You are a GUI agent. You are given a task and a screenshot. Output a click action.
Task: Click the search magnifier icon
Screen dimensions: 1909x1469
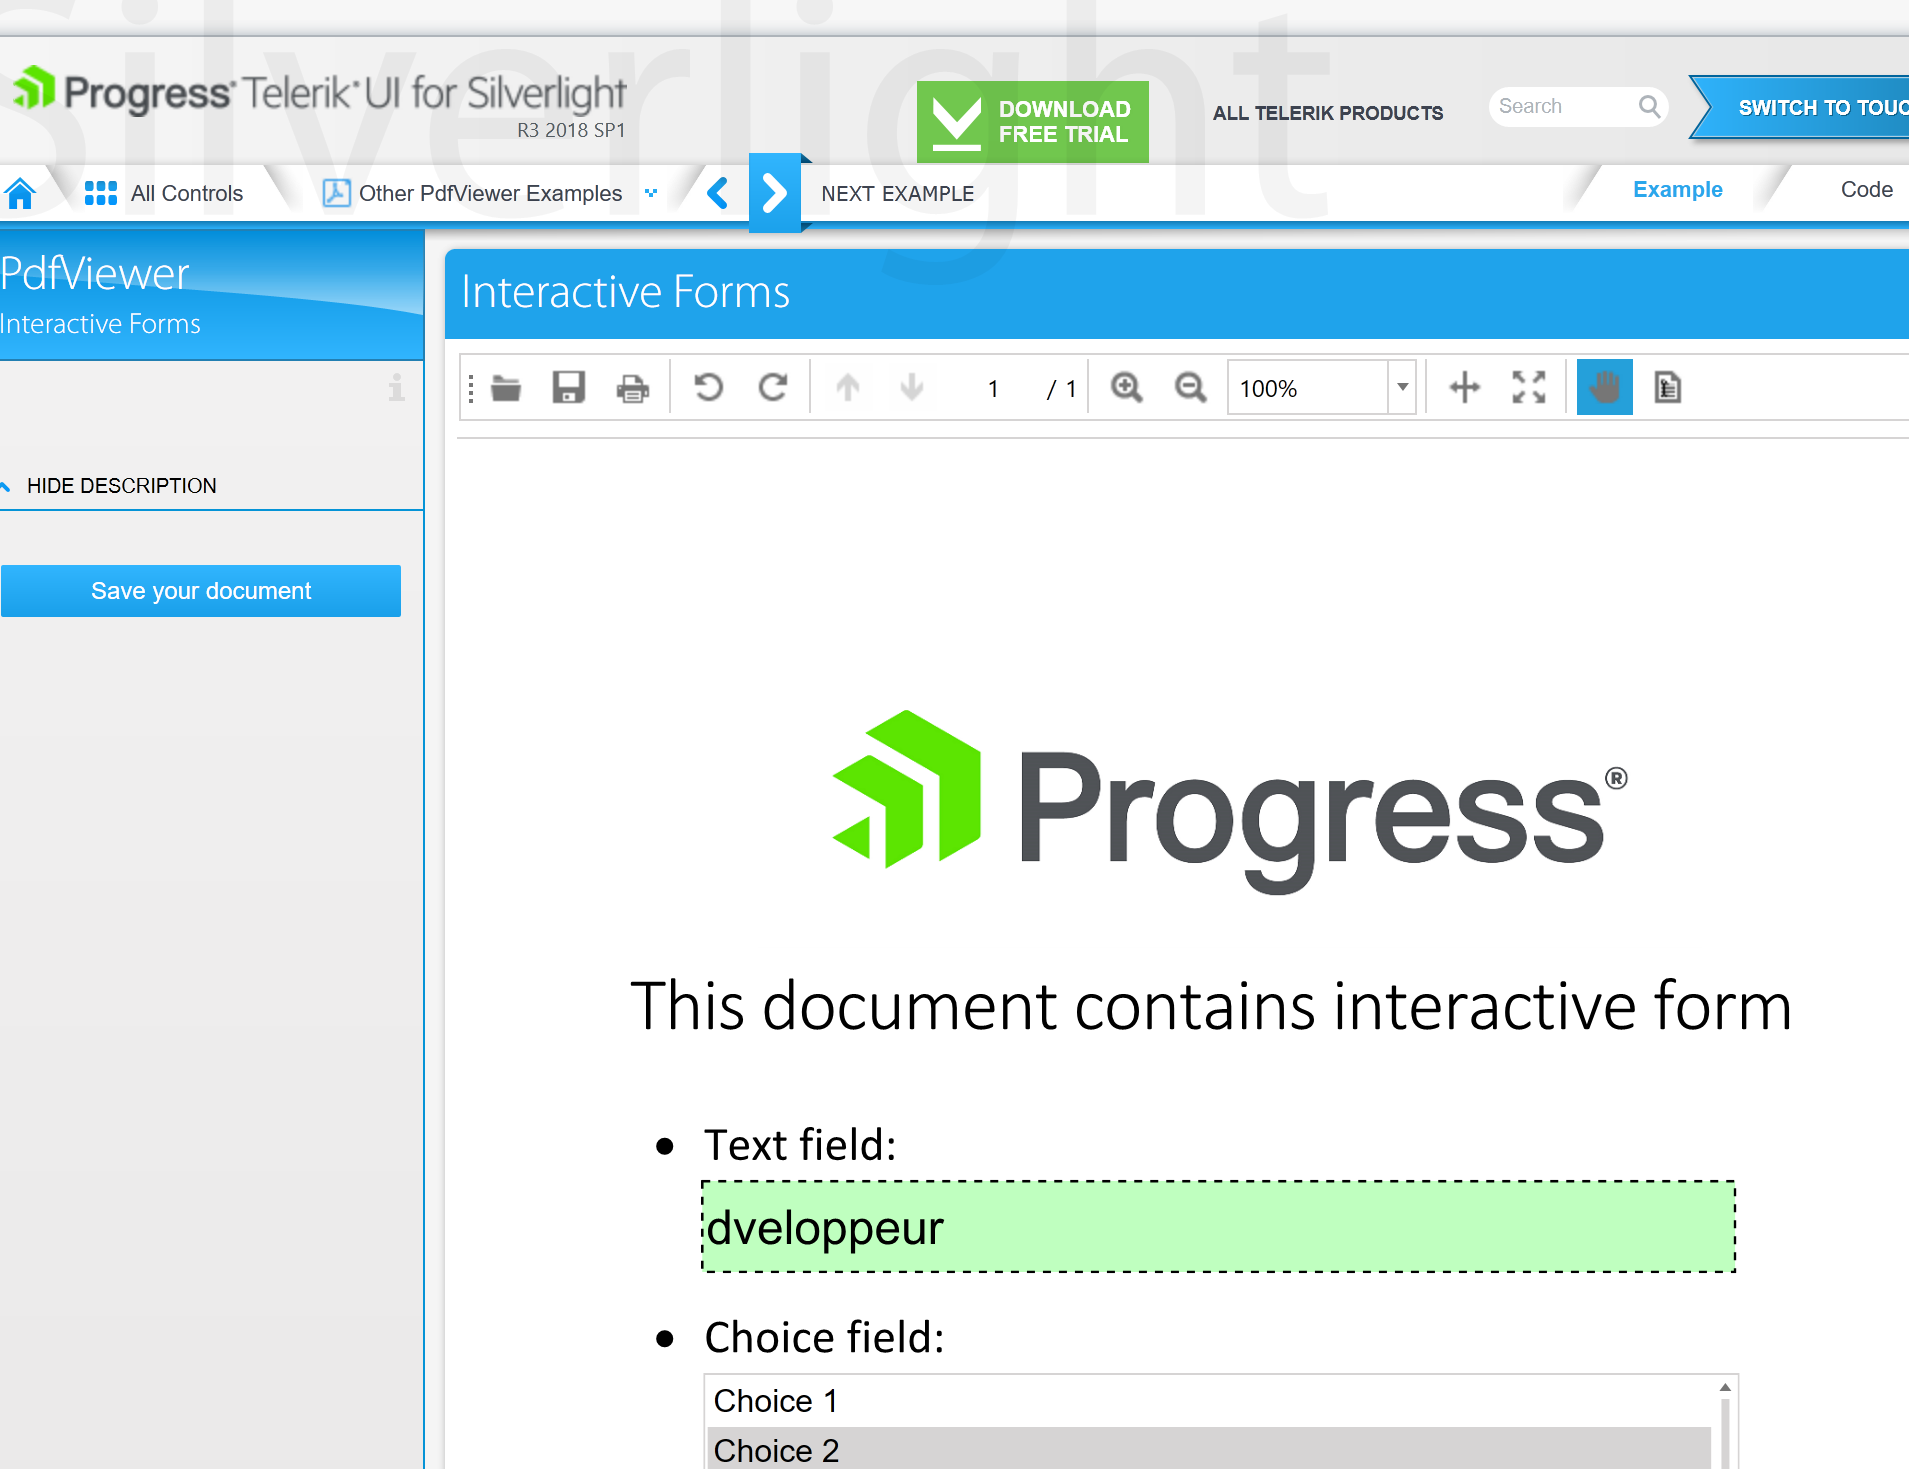point(1649,106)
